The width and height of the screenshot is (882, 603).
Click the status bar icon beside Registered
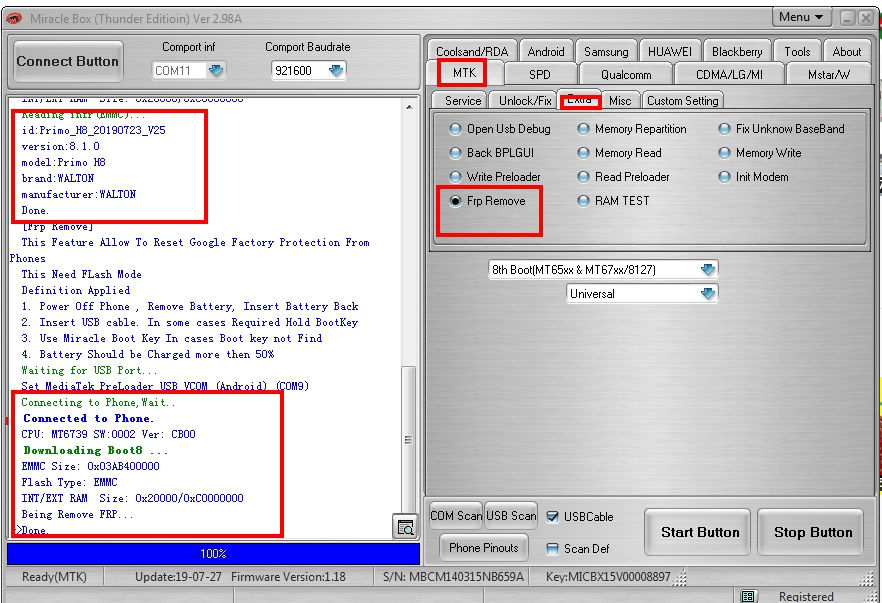pyautogui.click(x=748, y=596)
